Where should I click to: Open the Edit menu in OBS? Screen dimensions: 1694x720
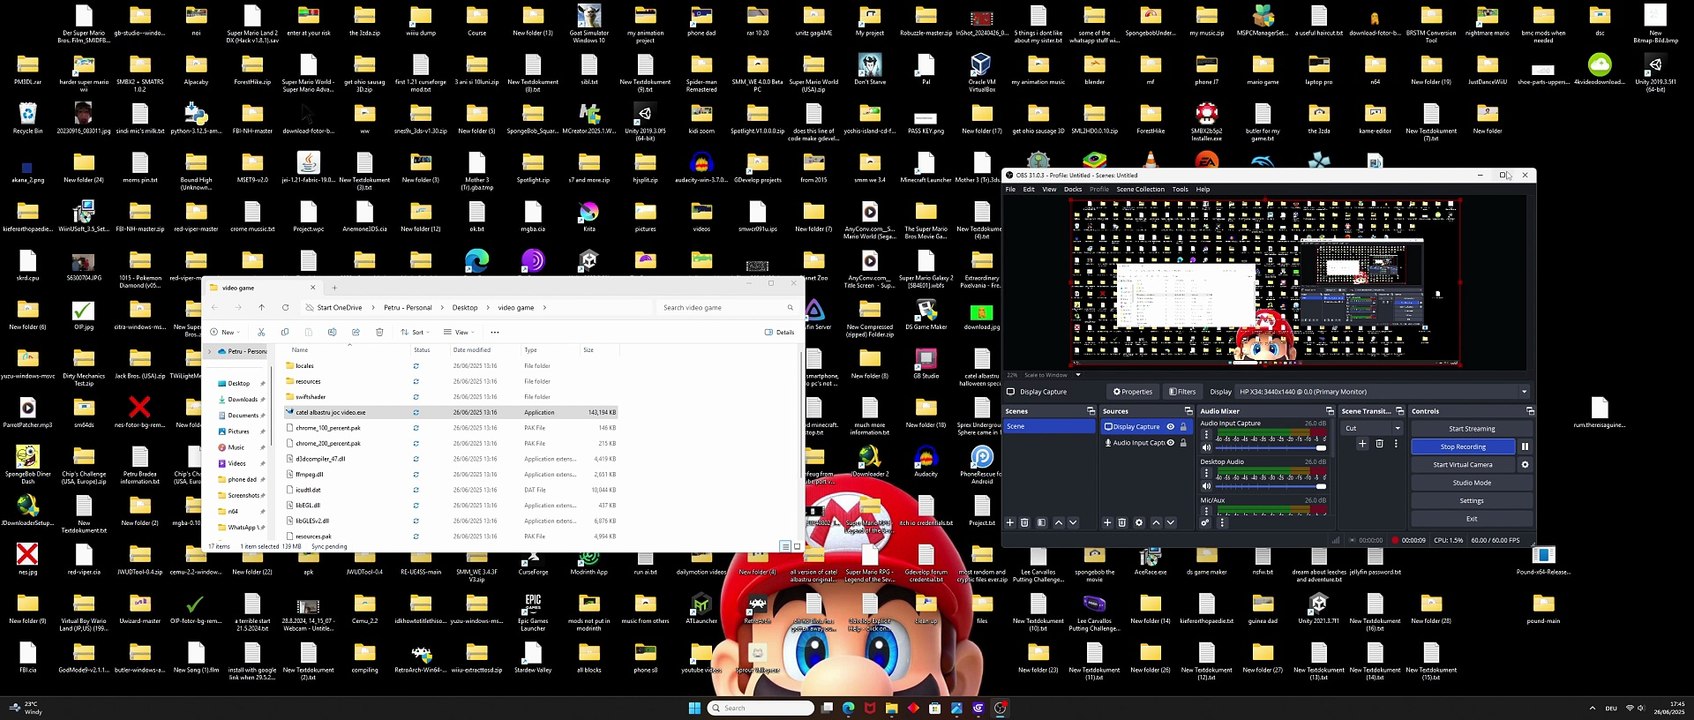pos(1028,189)
